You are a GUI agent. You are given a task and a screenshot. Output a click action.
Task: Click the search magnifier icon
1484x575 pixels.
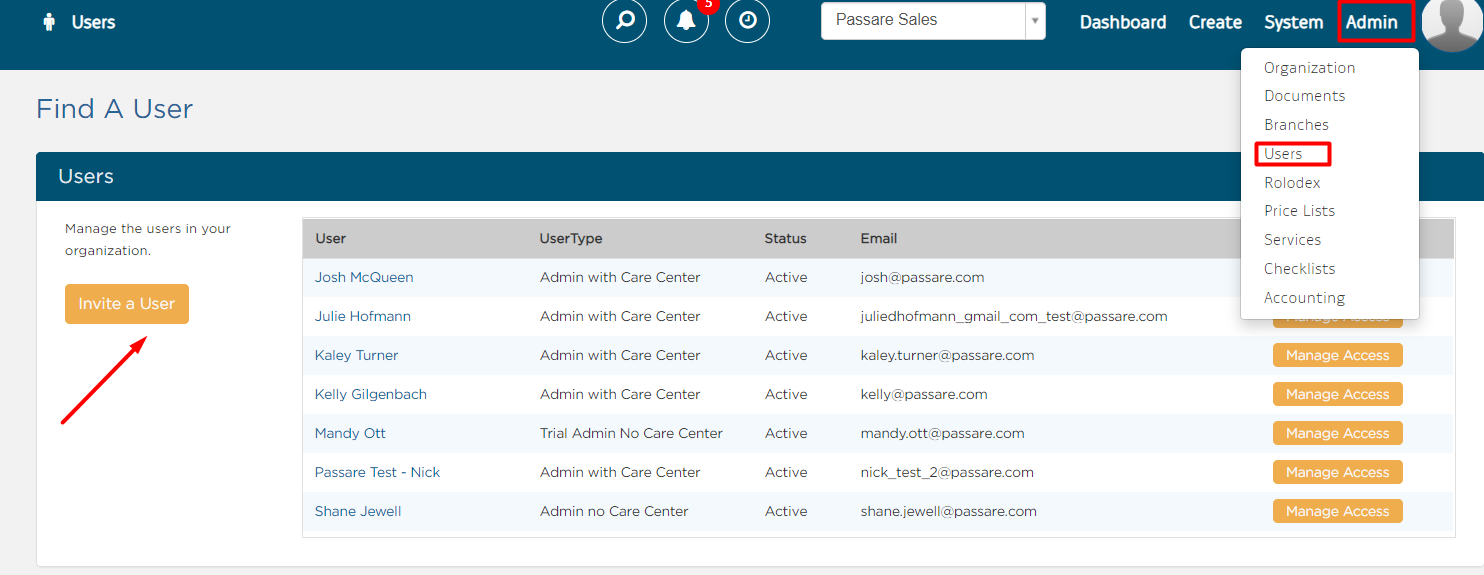click(x=625, y=21)
